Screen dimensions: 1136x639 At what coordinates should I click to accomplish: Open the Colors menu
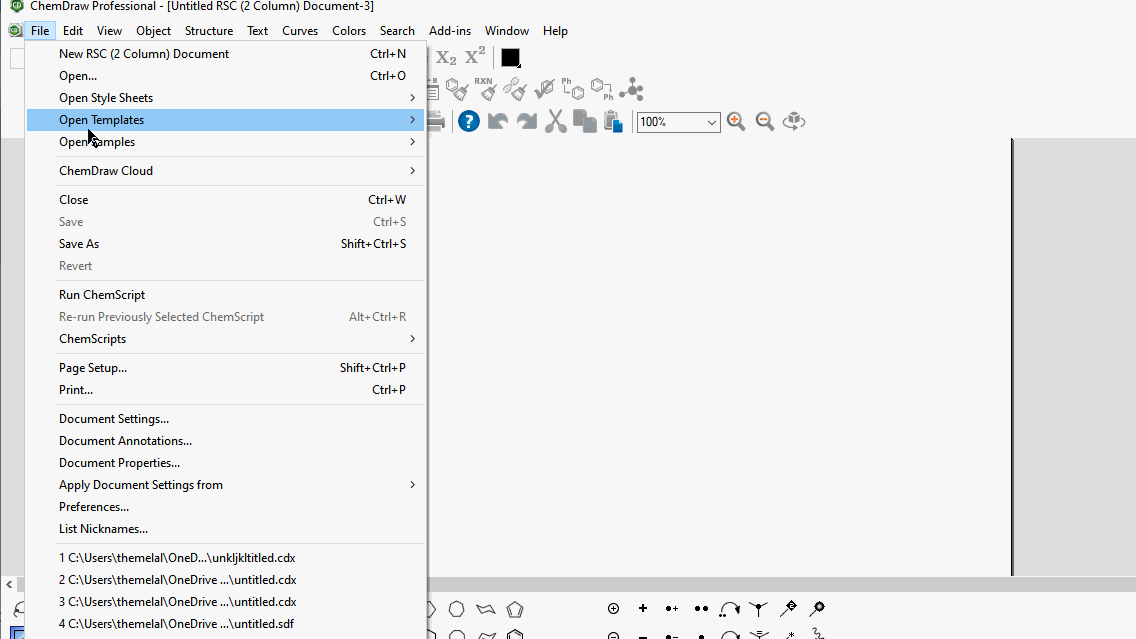349,30
